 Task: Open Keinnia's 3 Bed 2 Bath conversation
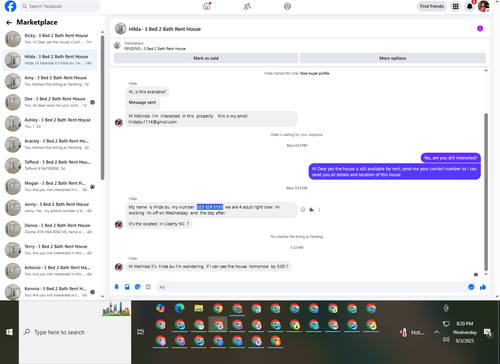[50, 292]
